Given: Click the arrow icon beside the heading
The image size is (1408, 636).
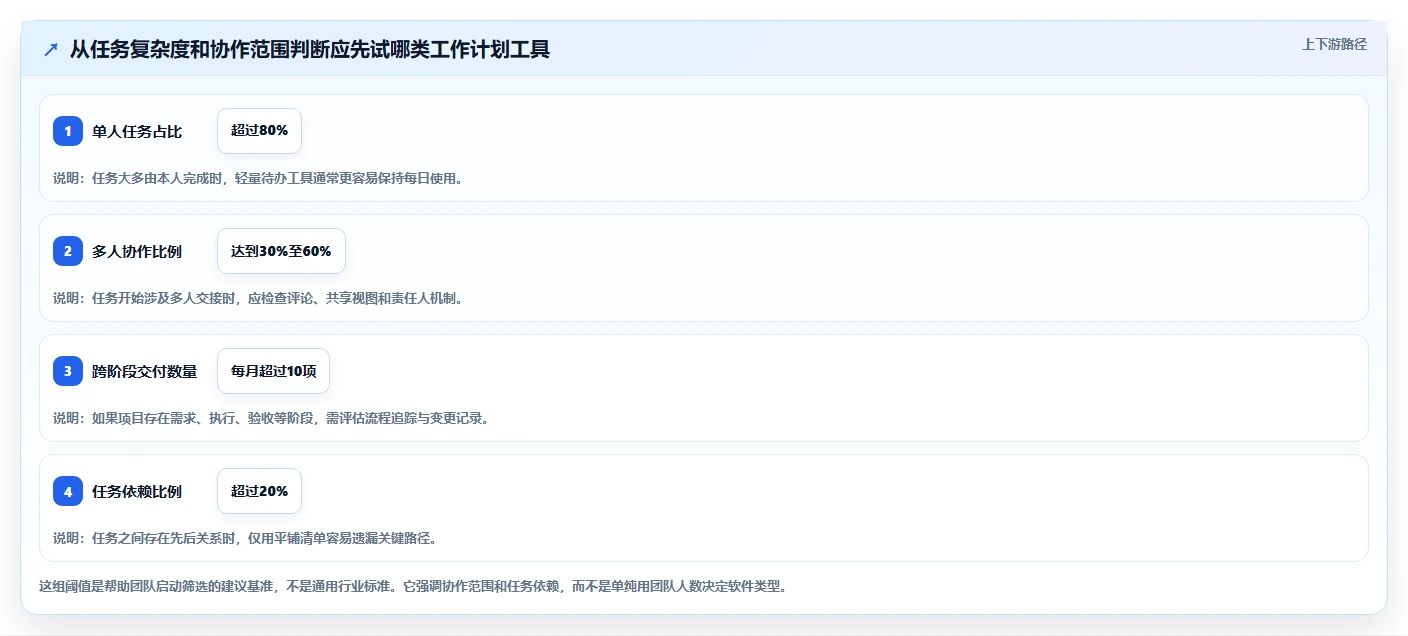Looking at the screenshot, I should pyautogui.click(x=51, y=49).
